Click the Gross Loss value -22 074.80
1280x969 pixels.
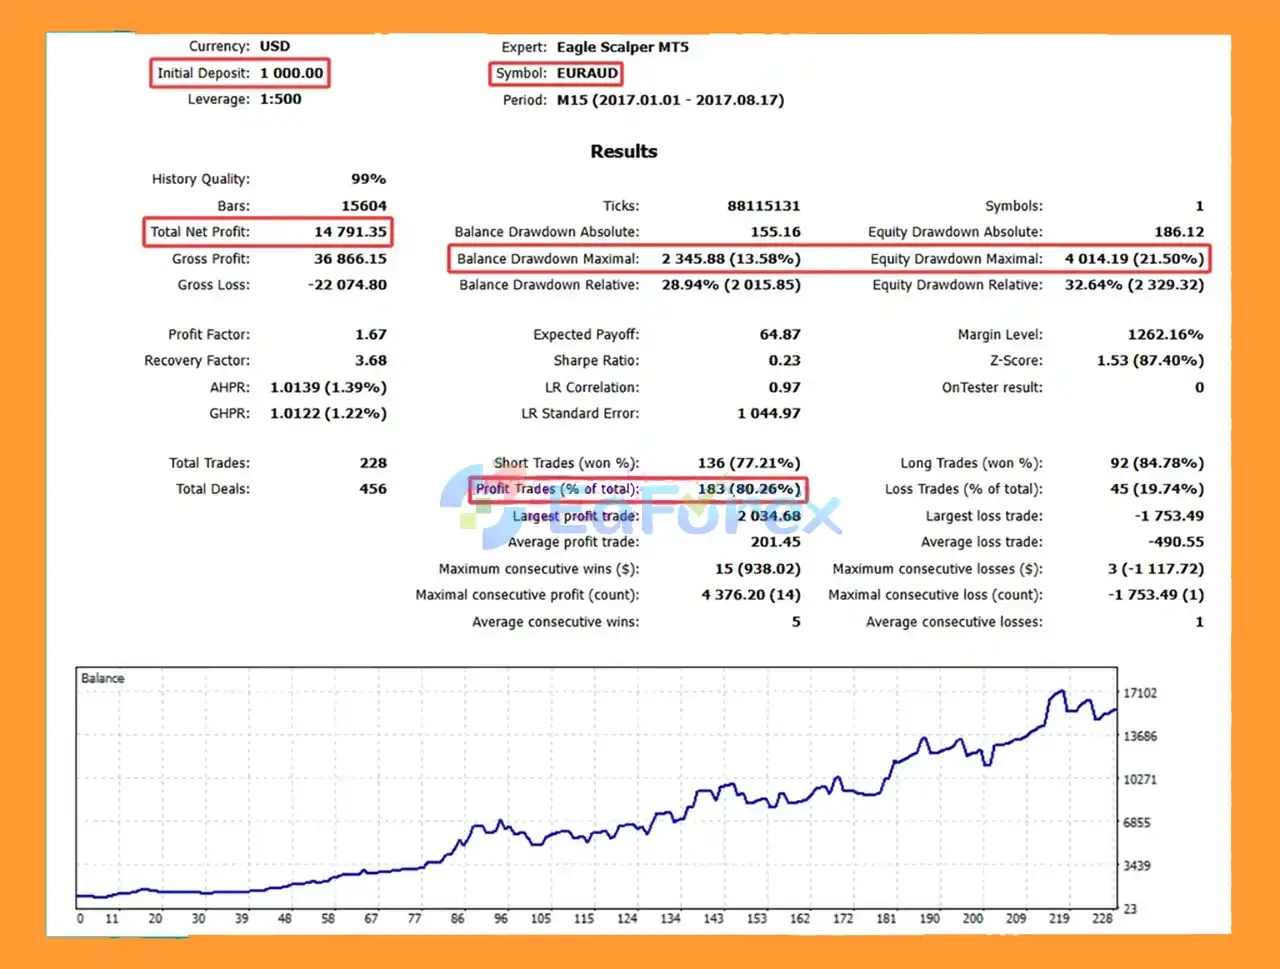tap(347, 285)
